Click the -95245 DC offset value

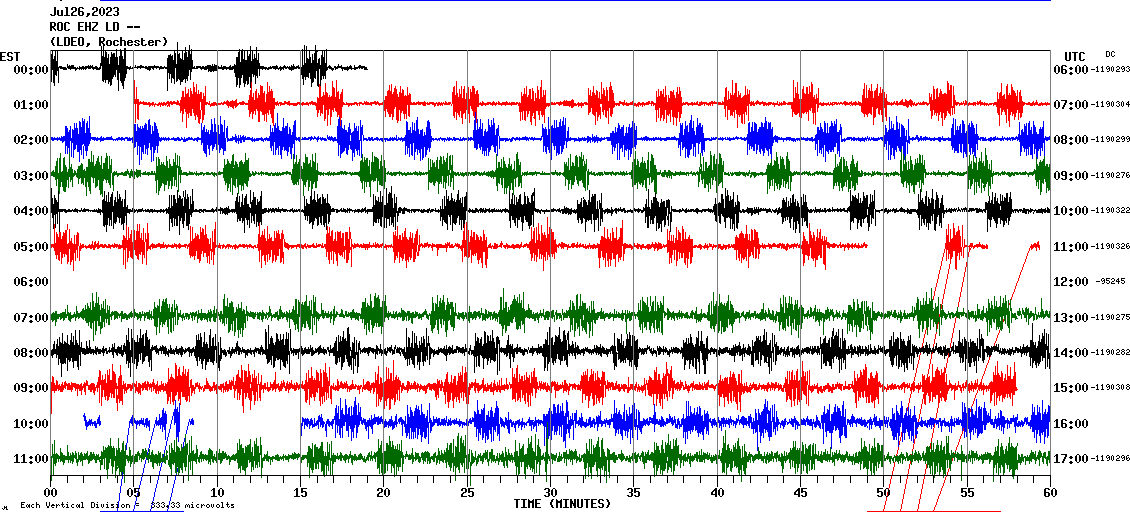(x=1109, y=282)
